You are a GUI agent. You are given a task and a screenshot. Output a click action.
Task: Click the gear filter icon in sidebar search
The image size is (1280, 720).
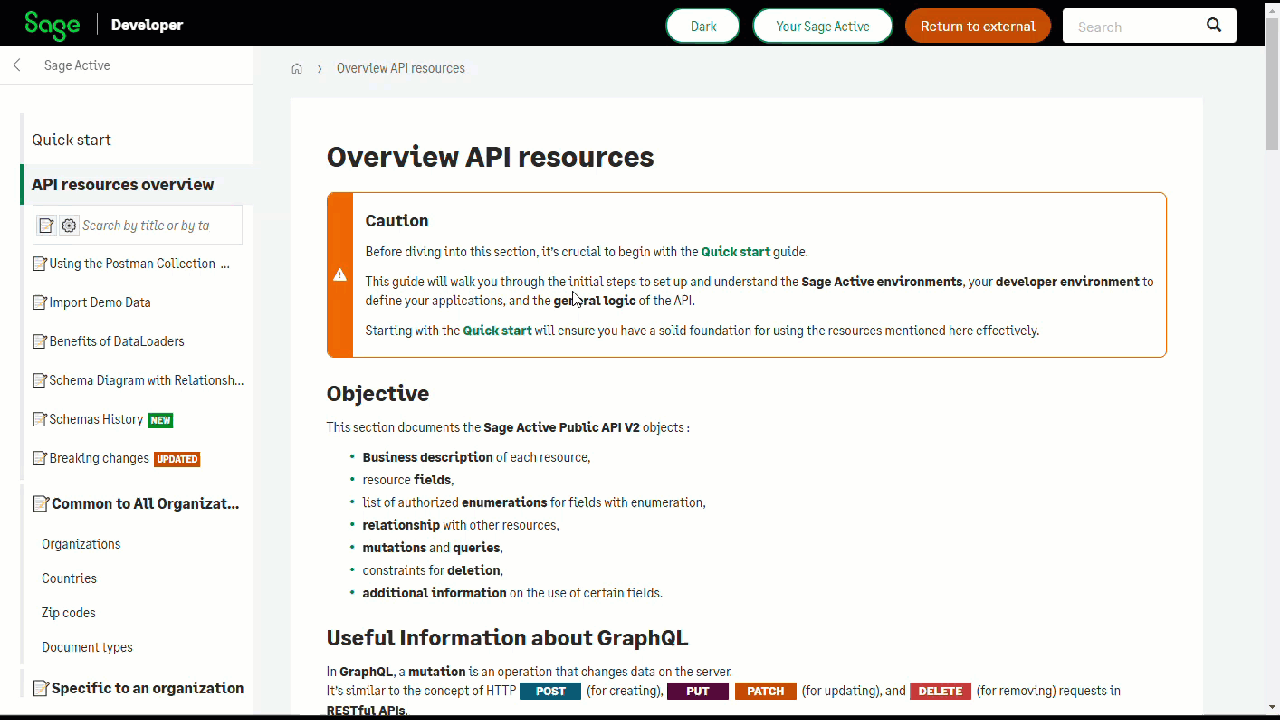[69, 225]
